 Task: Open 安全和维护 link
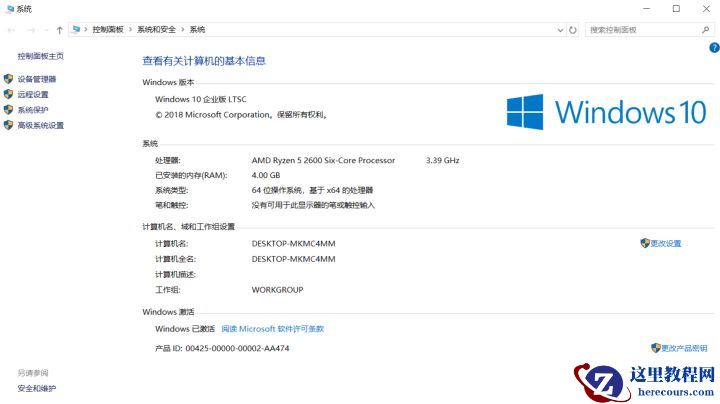coord(37,388)
